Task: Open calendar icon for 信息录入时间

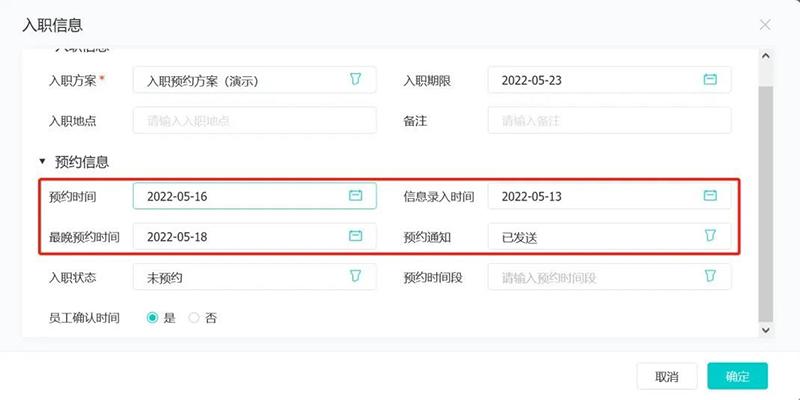Action: click(x=710, y=195)
